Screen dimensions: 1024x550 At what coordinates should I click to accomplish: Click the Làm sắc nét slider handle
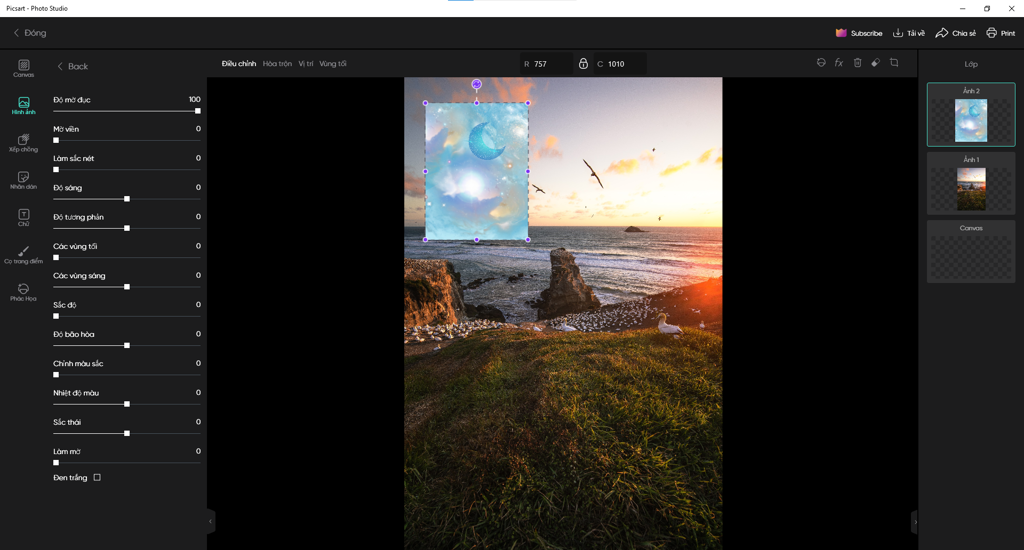pos(56,170)
